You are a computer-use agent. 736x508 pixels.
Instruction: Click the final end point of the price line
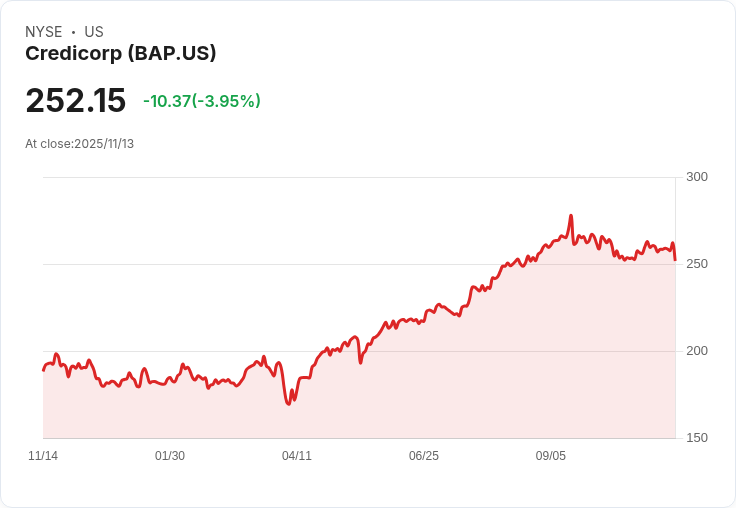675,260
